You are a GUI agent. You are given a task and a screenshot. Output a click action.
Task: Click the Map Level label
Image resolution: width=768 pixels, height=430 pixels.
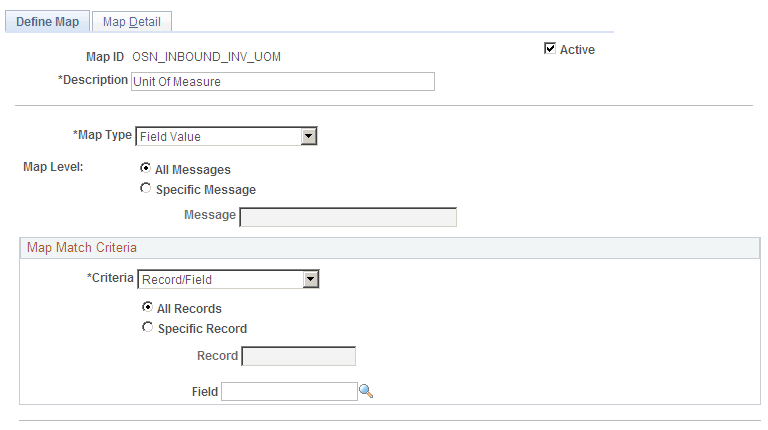point(52,166)
